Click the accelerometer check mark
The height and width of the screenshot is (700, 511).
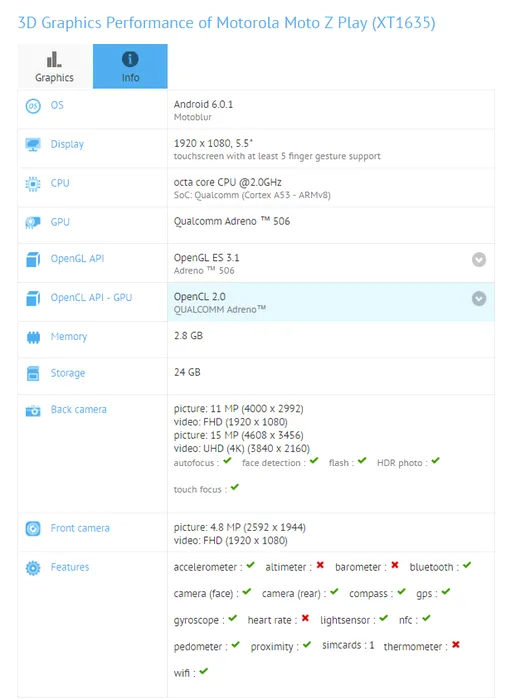[x=250, y=565]
